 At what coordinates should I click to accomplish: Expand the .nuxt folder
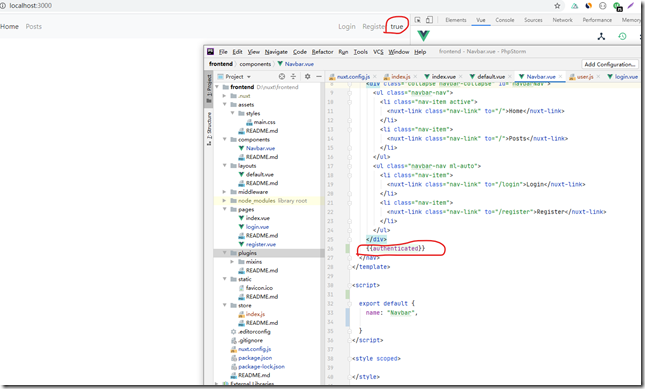pyautogui.click(x=225, y=96)
